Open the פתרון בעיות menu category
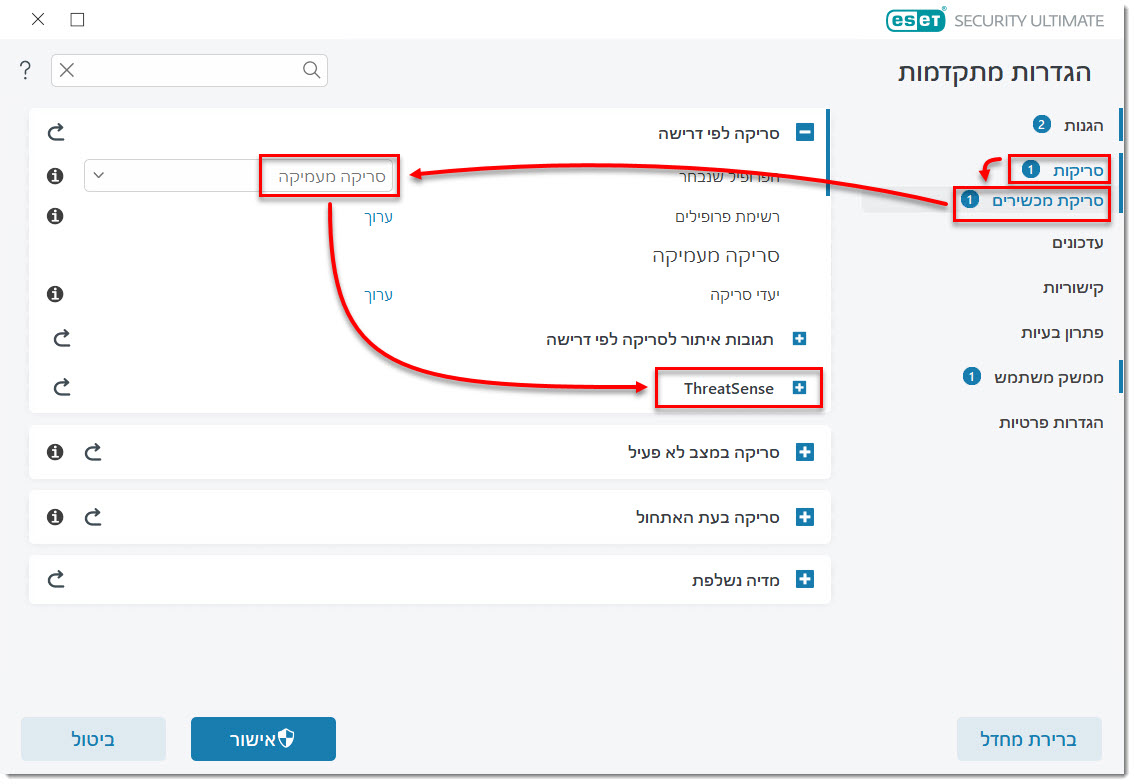 pos(1062,333)
